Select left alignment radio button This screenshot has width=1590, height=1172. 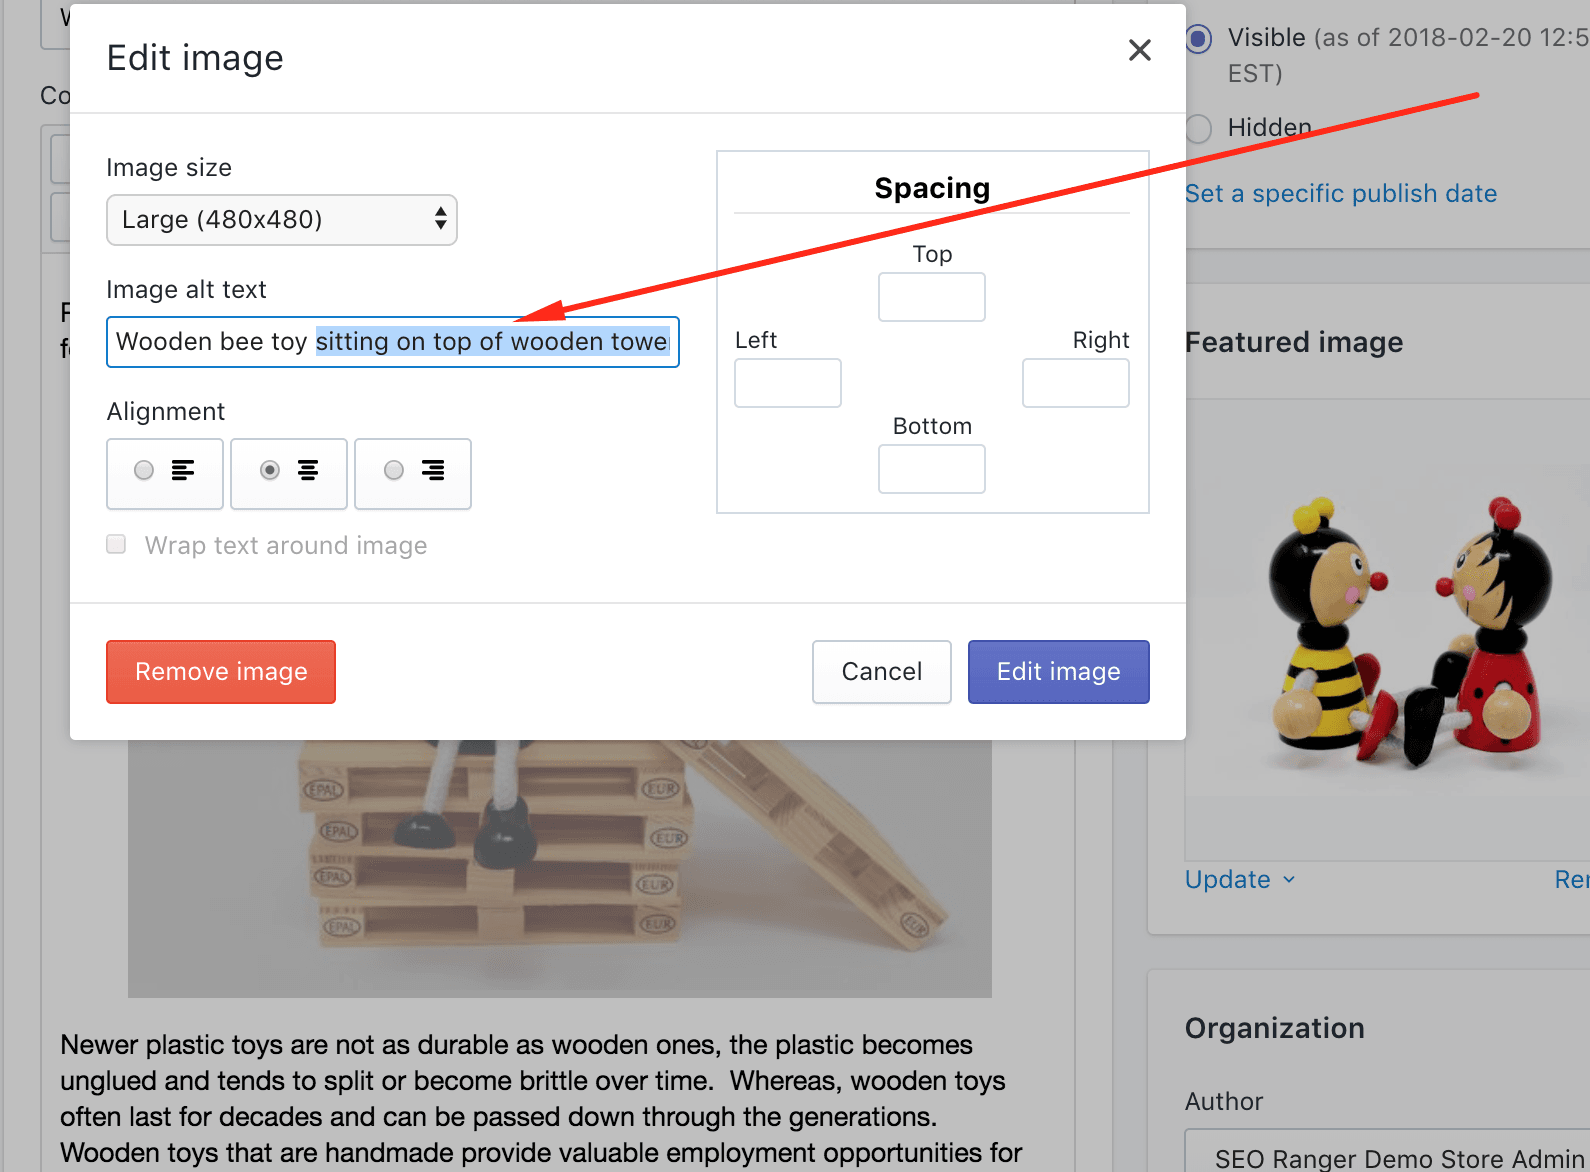click(144, 470)
